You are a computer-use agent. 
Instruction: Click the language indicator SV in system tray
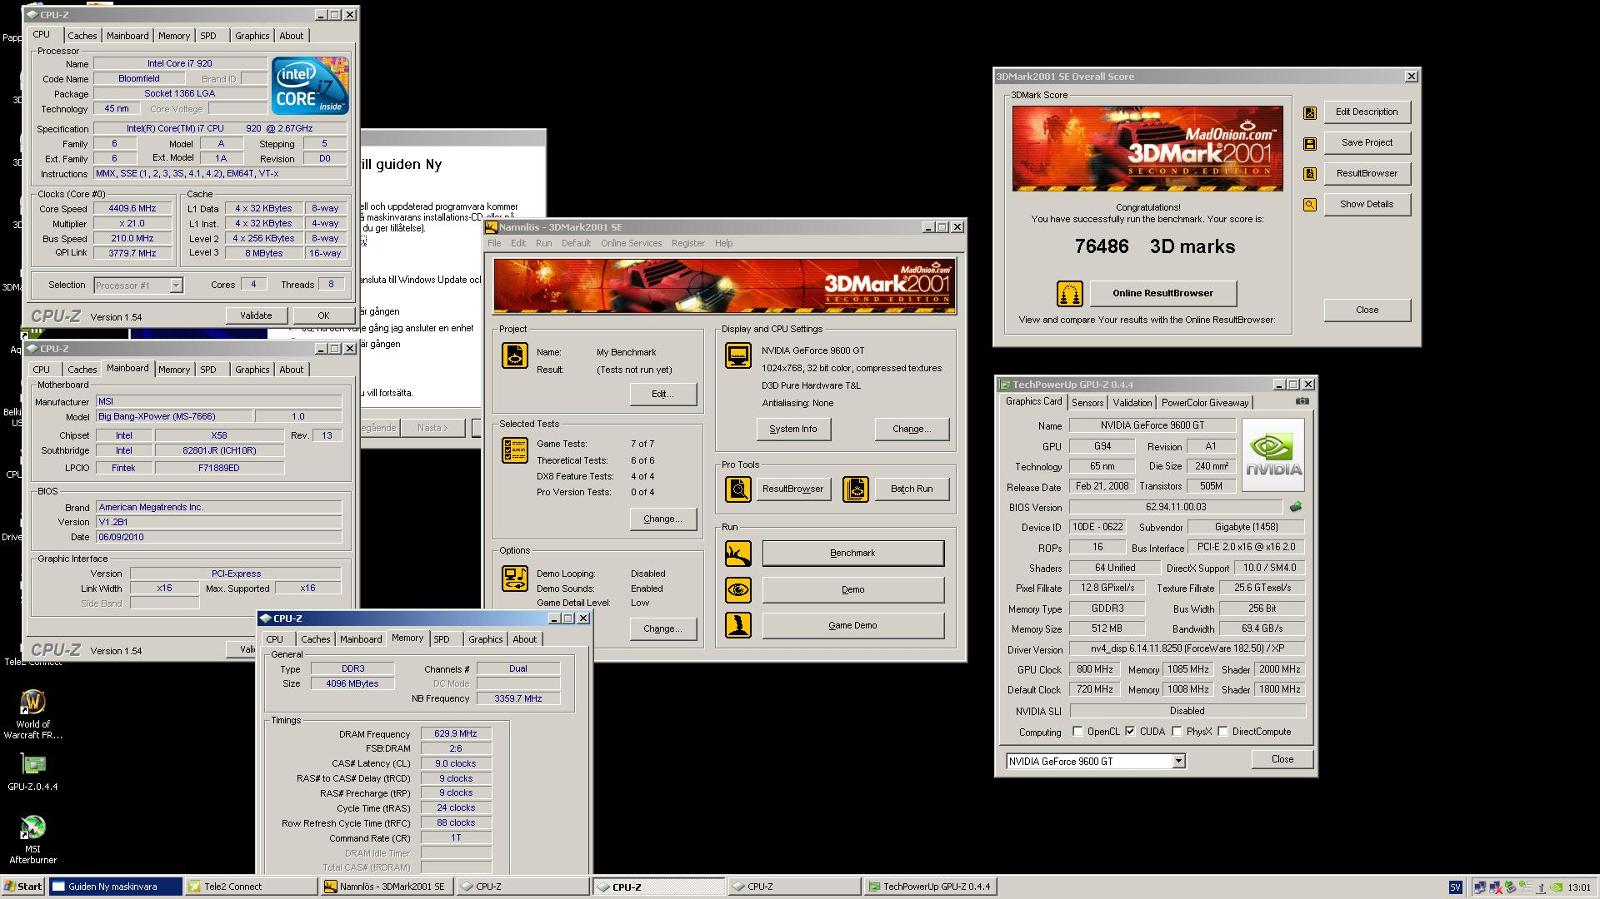click(x=1455, y=887)
